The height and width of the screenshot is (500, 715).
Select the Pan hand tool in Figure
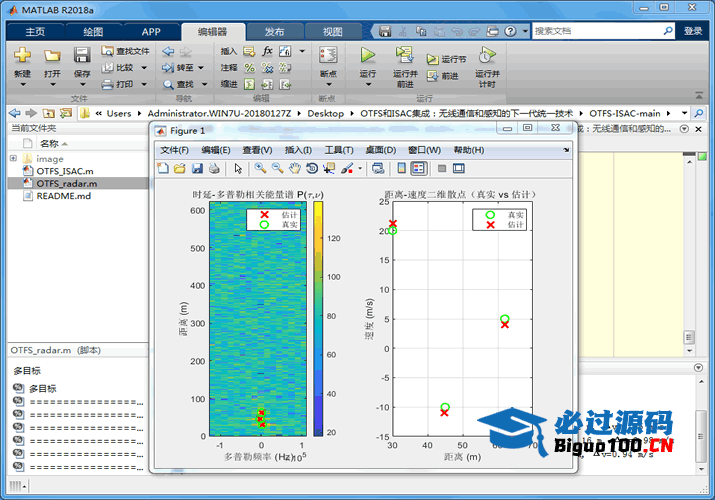point(295,168)
